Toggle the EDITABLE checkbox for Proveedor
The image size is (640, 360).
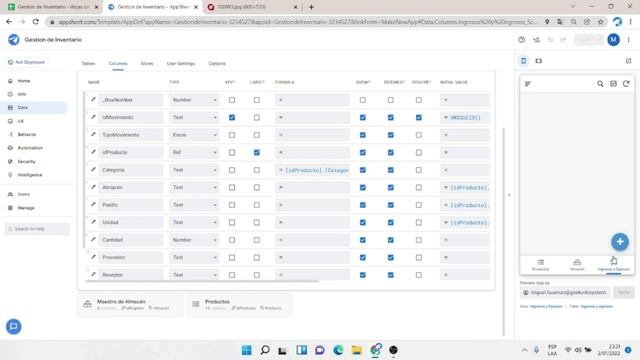[x=391, y=257]
